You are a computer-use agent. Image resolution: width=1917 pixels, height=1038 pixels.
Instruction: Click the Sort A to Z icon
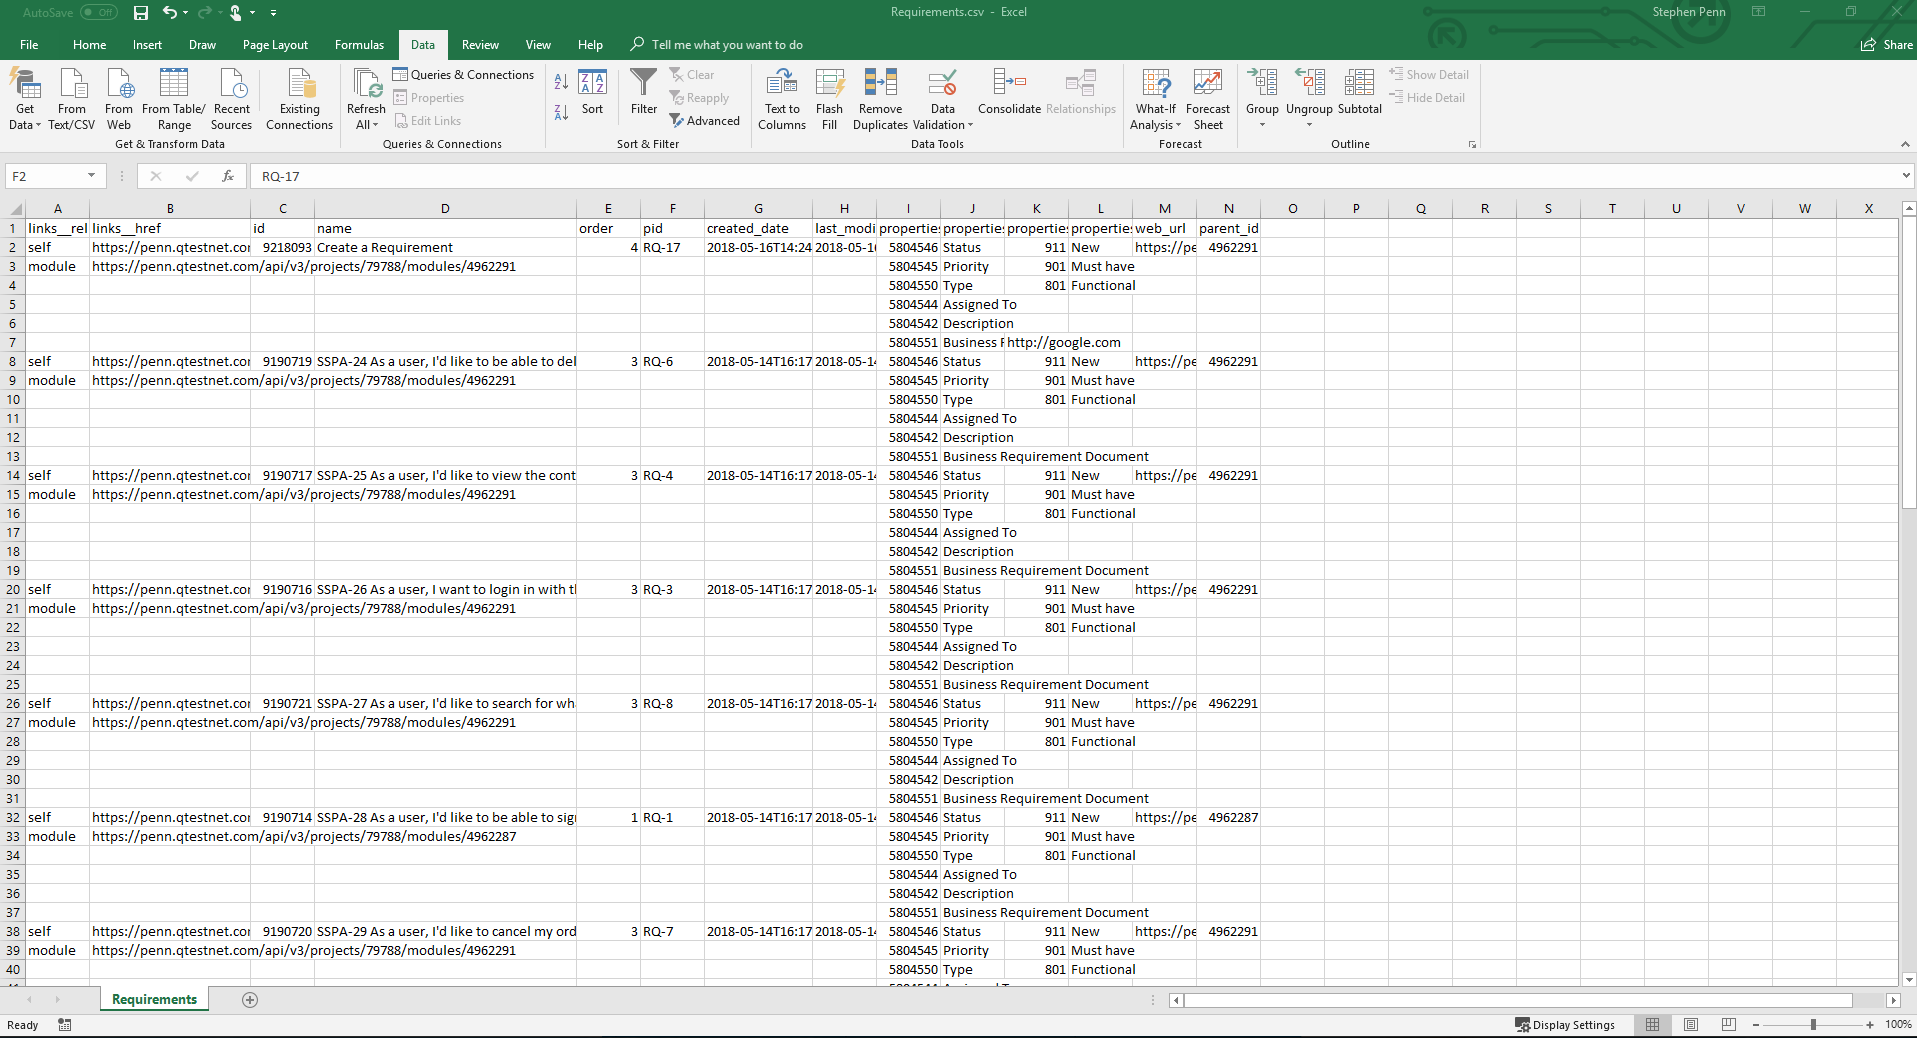[561, 82]
